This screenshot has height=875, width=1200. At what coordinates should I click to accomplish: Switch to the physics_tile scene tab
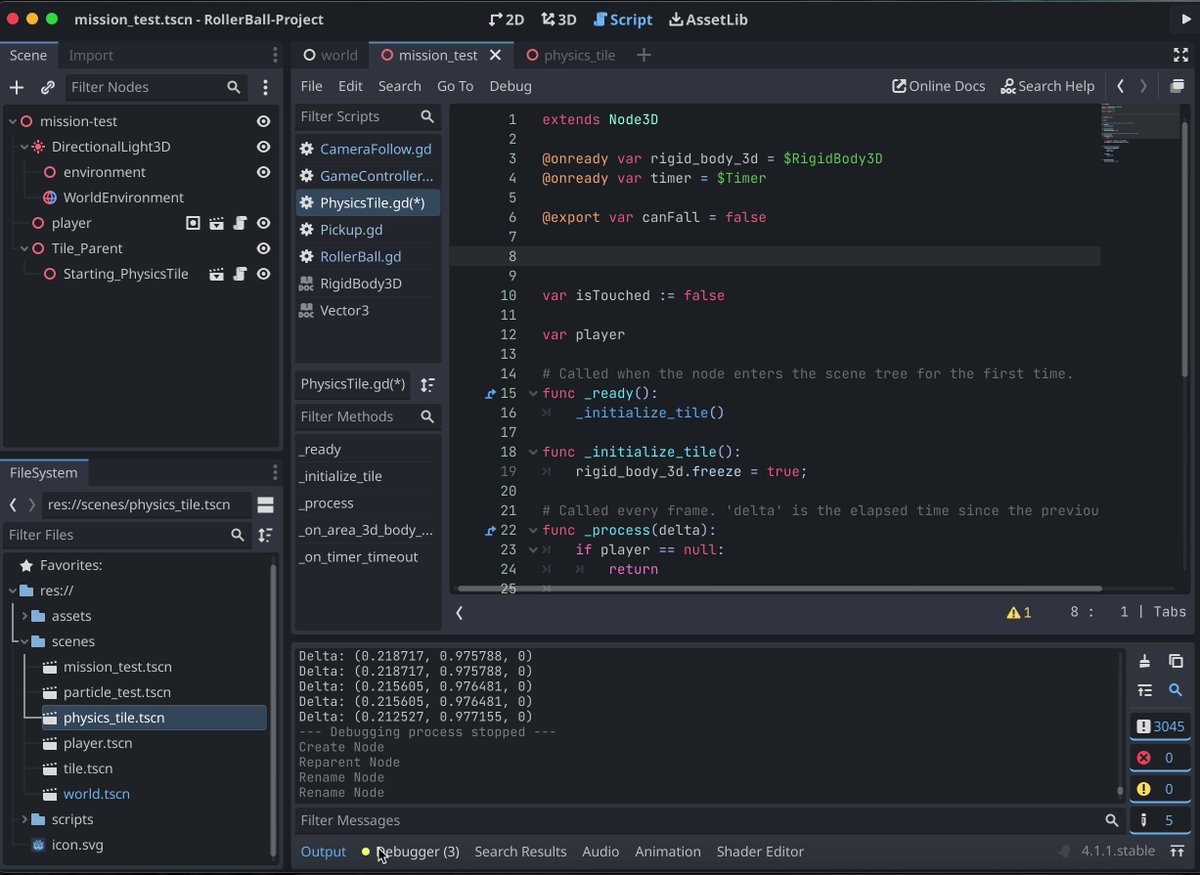click(571, 55)
